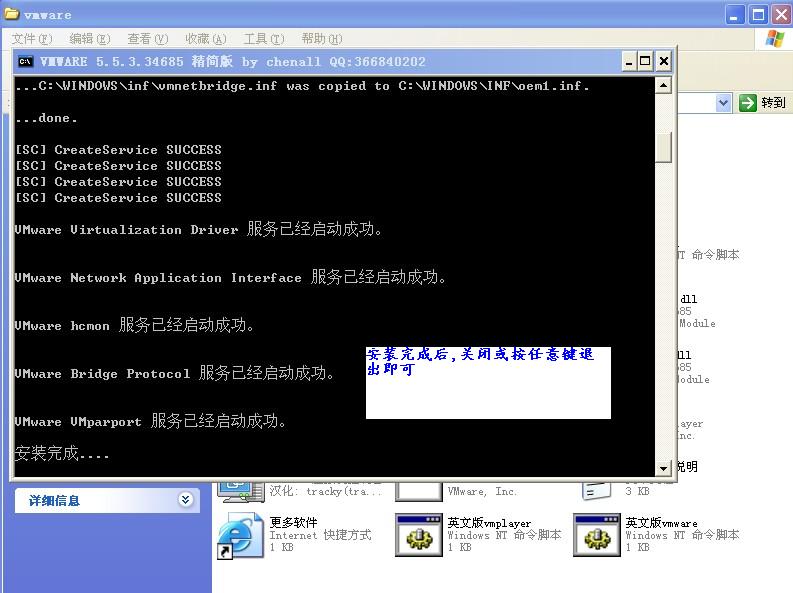Open the address bar dropdown arrow

(724, 103)
